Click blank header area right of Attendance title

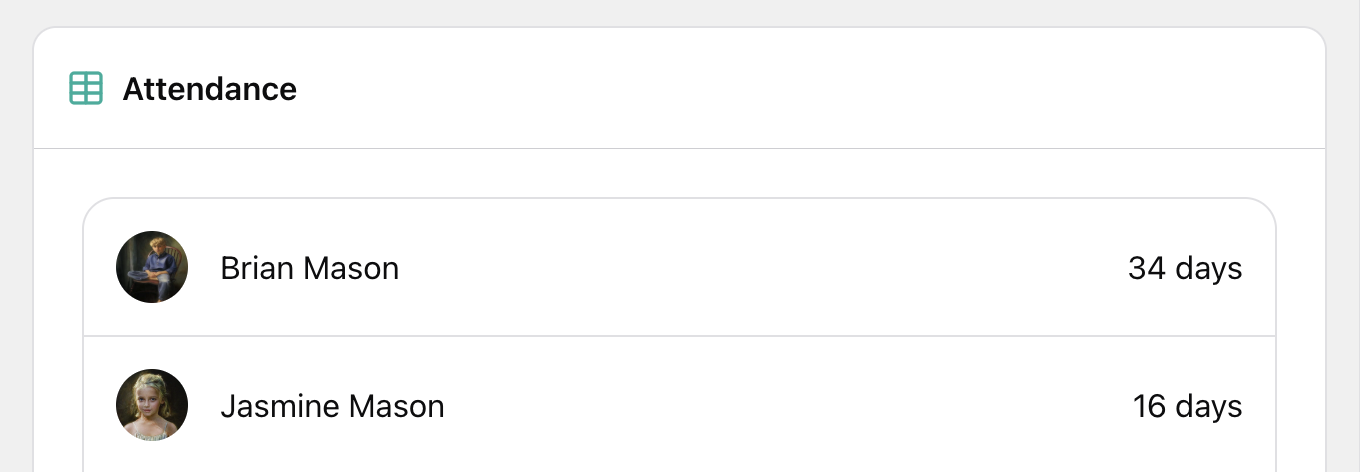pos(800,89)
